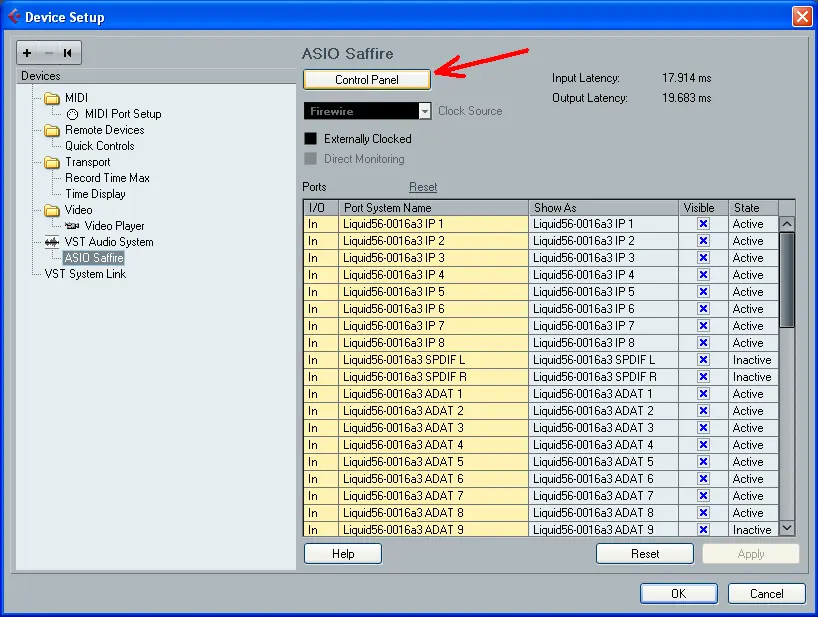Click the ports list scroll up arrow
The height and width of the screenshot is (617, 818).
pyautogui.click(x=787, y=224)
